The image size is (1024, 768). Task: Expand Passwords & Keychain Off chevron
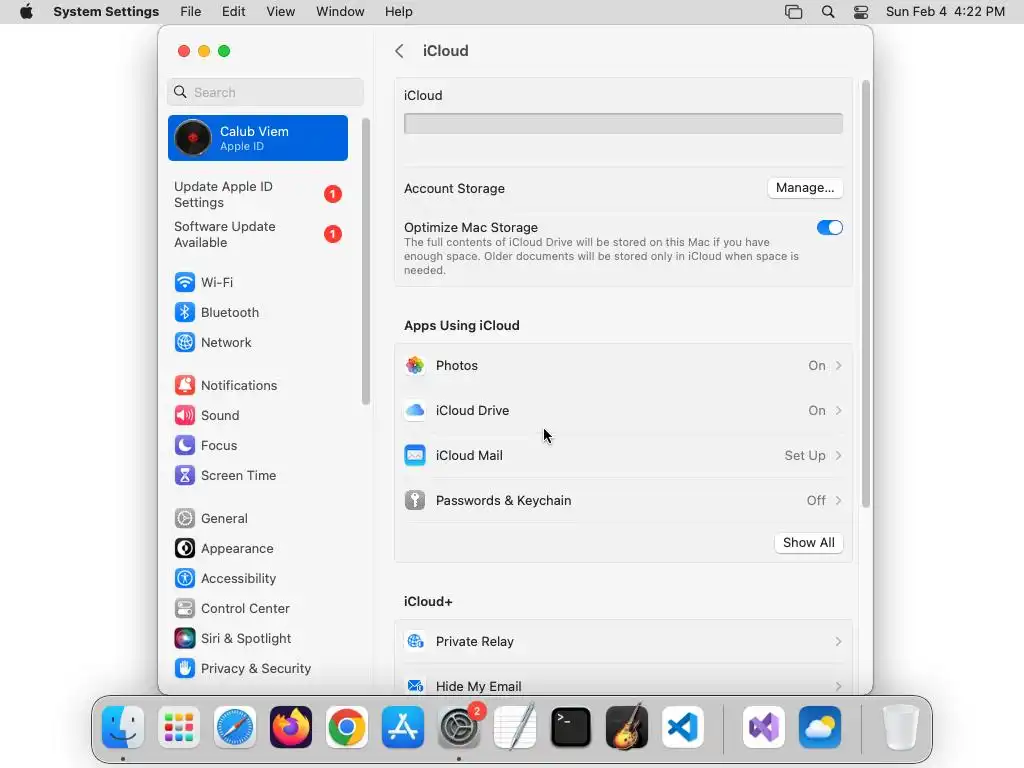click(x=839, y=501)
